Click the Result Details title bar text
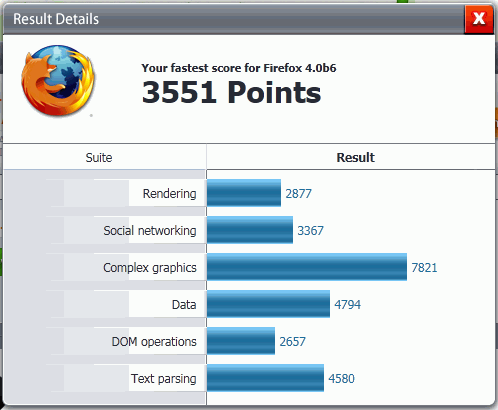This screenshot has height=410, width=498. pos(56,19)
